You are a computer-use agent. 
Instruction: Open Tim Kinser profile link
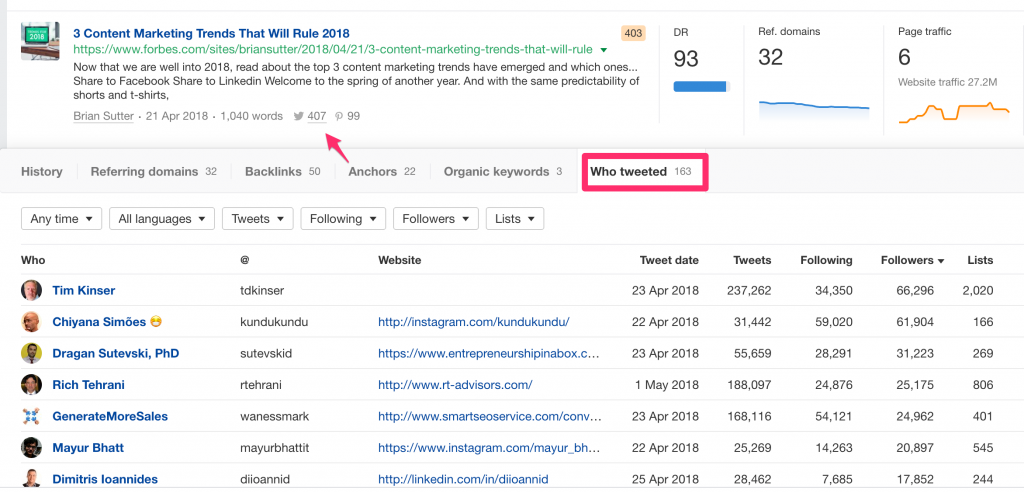click(x=84, y=291)
